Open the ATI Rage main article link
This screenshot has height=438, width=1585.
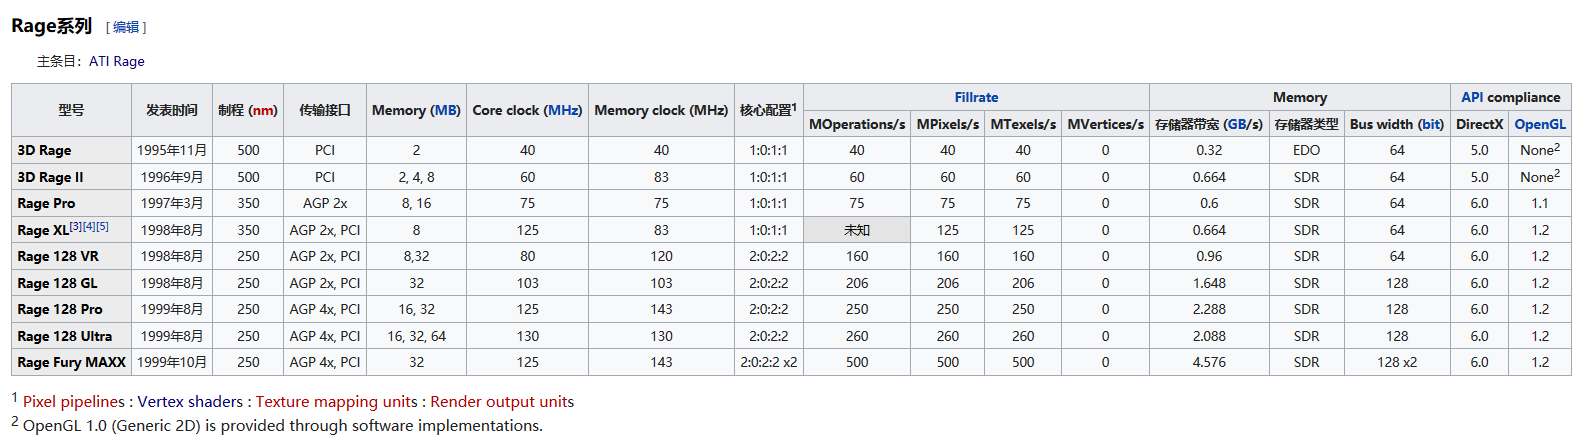click(x=117, y=61)
